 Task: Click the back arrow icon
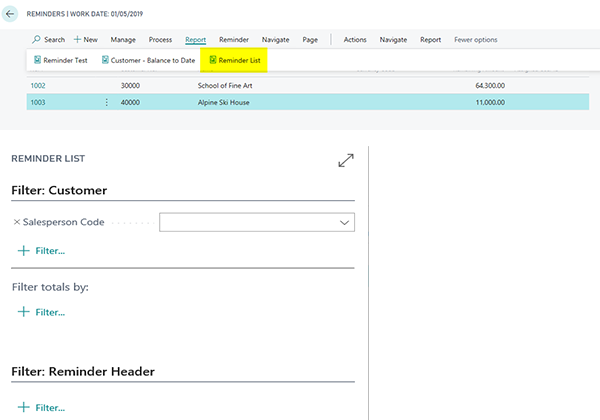[x=11, y=14]
